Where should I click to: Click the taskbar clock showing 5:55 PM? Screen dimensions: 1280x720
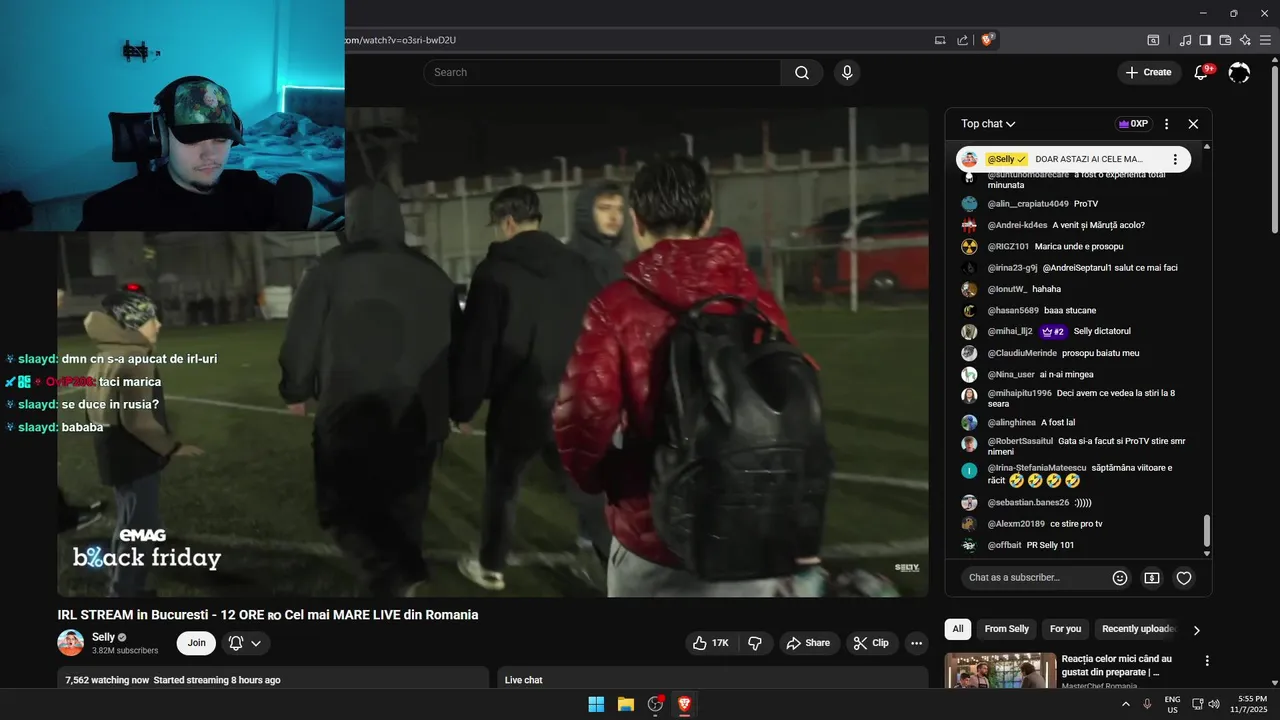click(x=1252, y=704)
